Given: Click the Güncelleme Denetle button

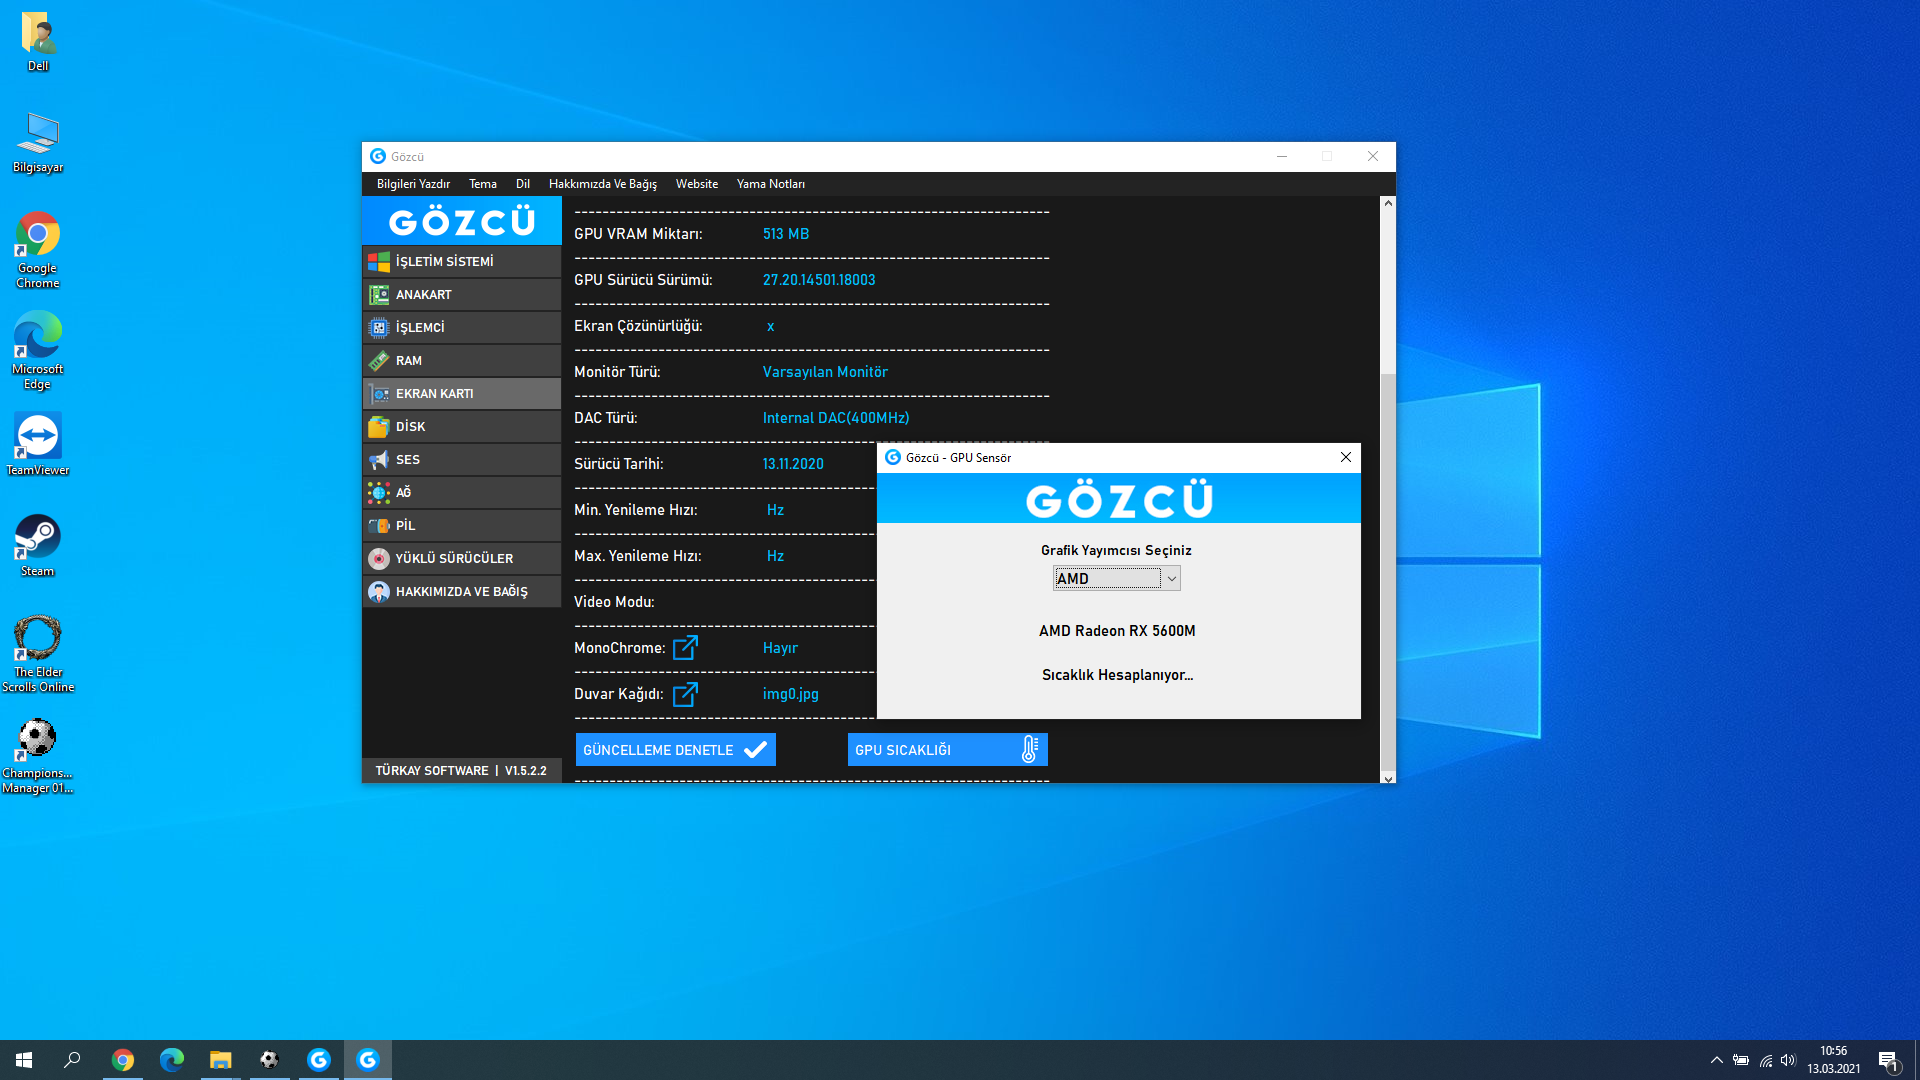Looking at the screenshot, I should click(675, 750).
